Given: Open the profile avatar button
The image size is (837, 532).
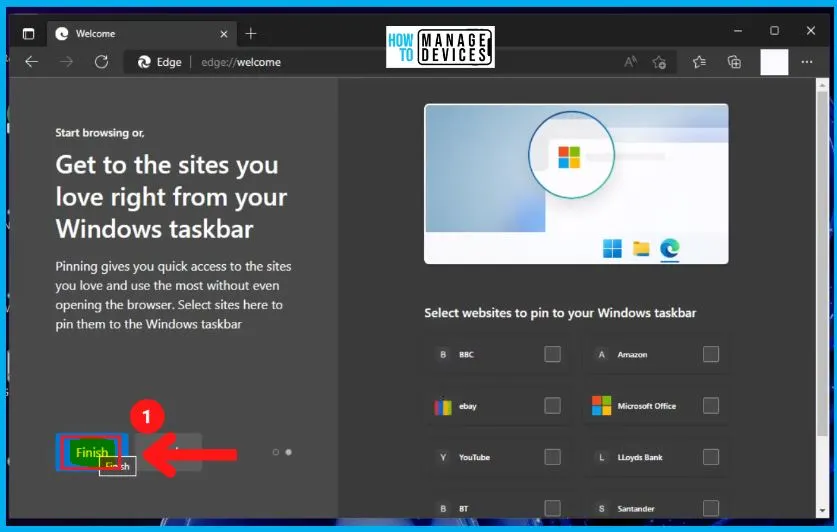Looking at the screenshot, I should point(774,62).
